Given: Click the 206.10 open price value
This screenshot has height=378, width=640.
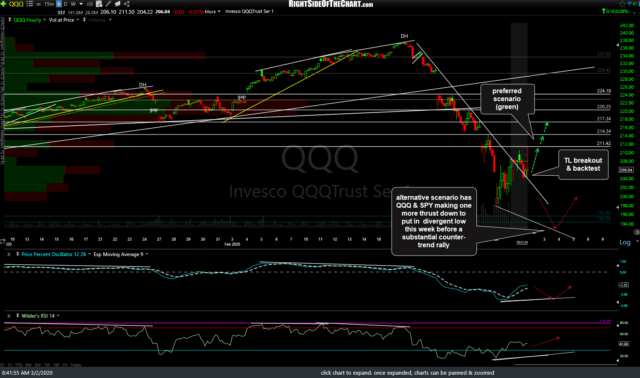Looking at the screenshot, I should coord(108,12).
